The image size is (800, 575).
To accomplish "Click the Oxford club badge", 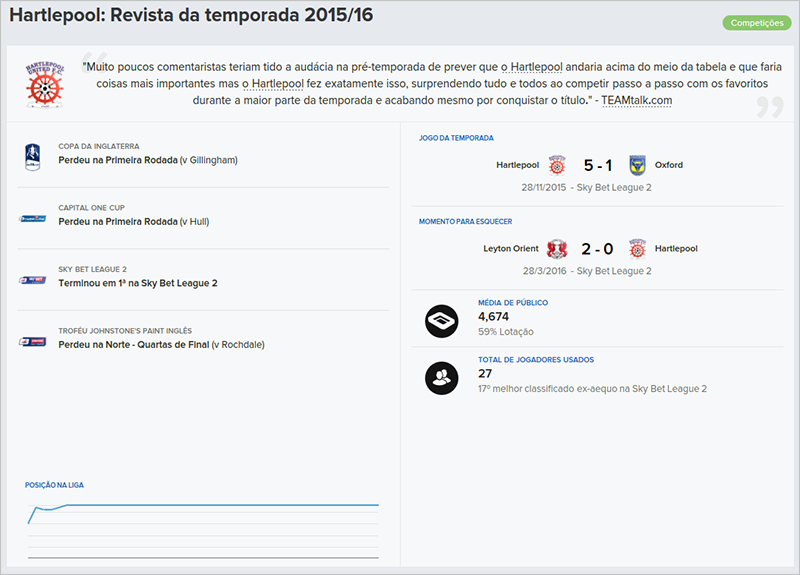I will click(x=636, y=165).
